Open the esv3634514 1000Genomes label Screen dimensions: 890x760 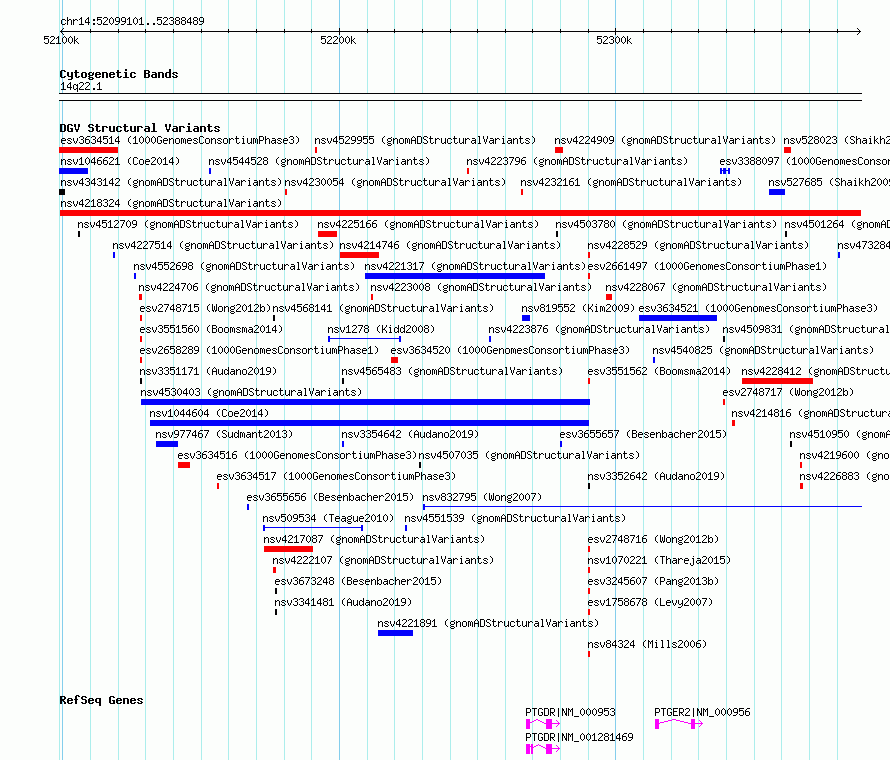[x=180, y=140]
